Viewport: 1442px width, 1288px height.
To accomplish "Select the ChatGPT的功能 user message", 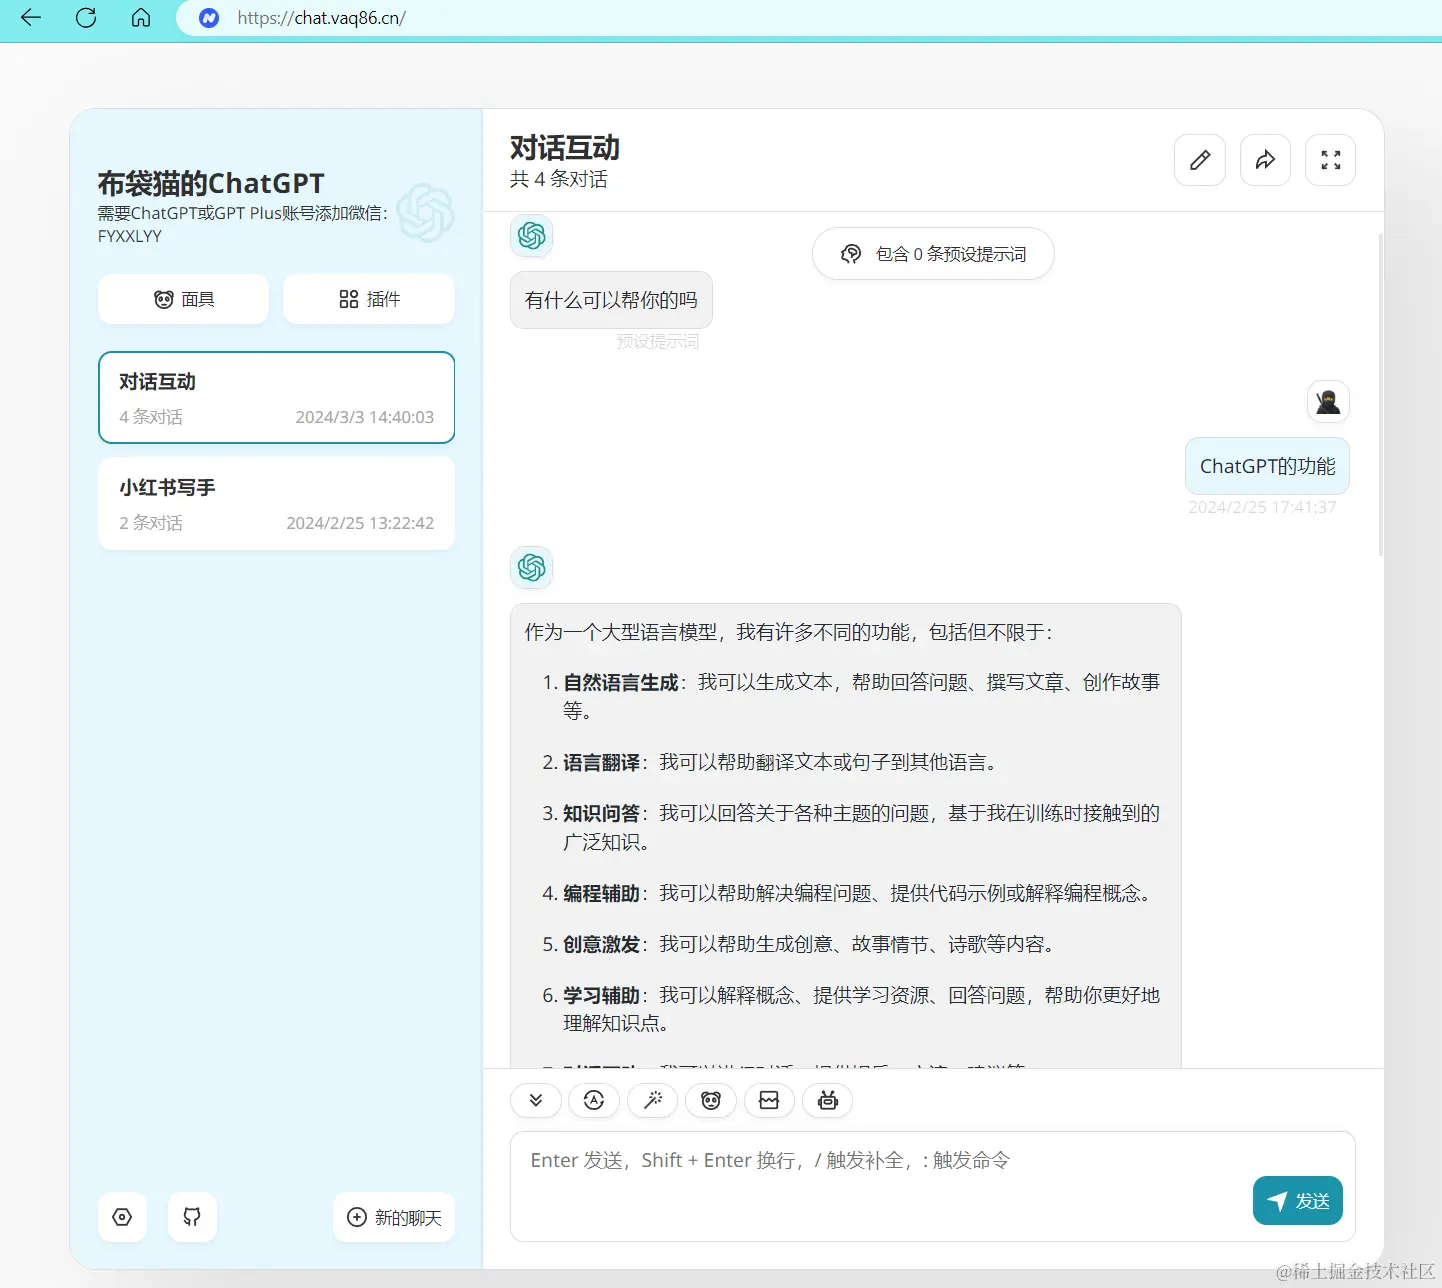I will [1267, 466].
